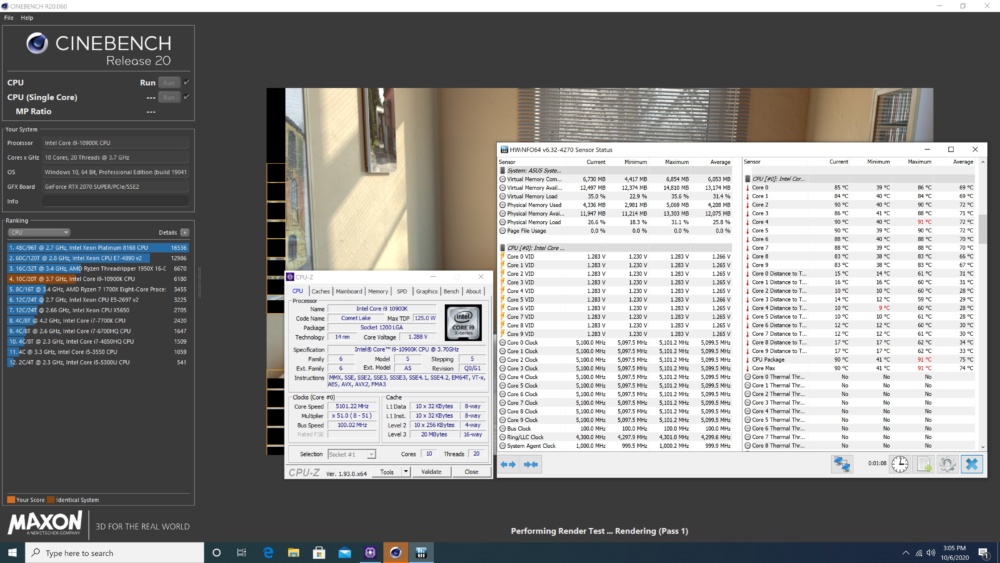Open HWiNFO sensor settings gear icon

(948, 464)
